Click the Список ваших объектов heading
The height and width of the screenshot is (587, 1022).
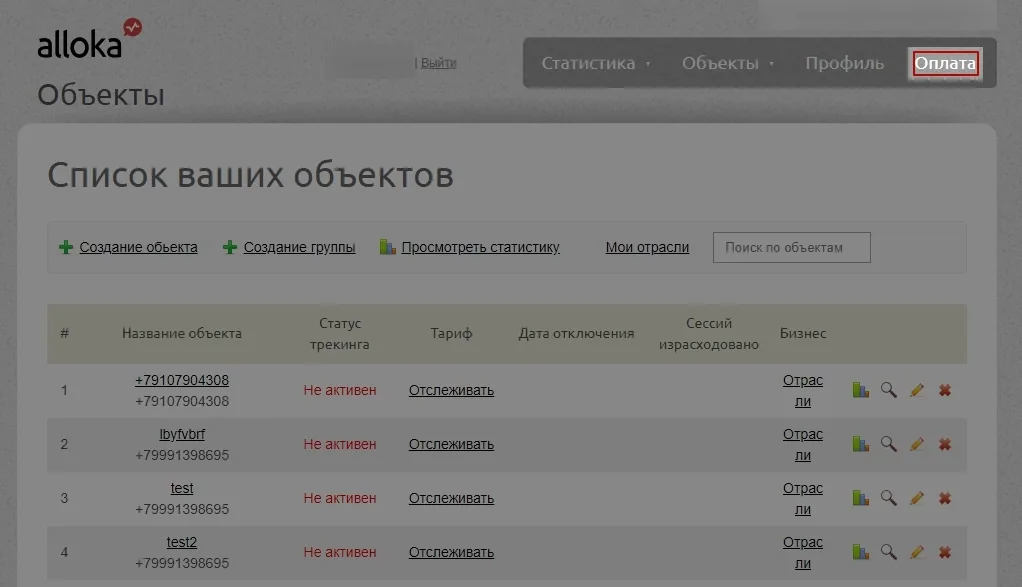tap(250, 175)
